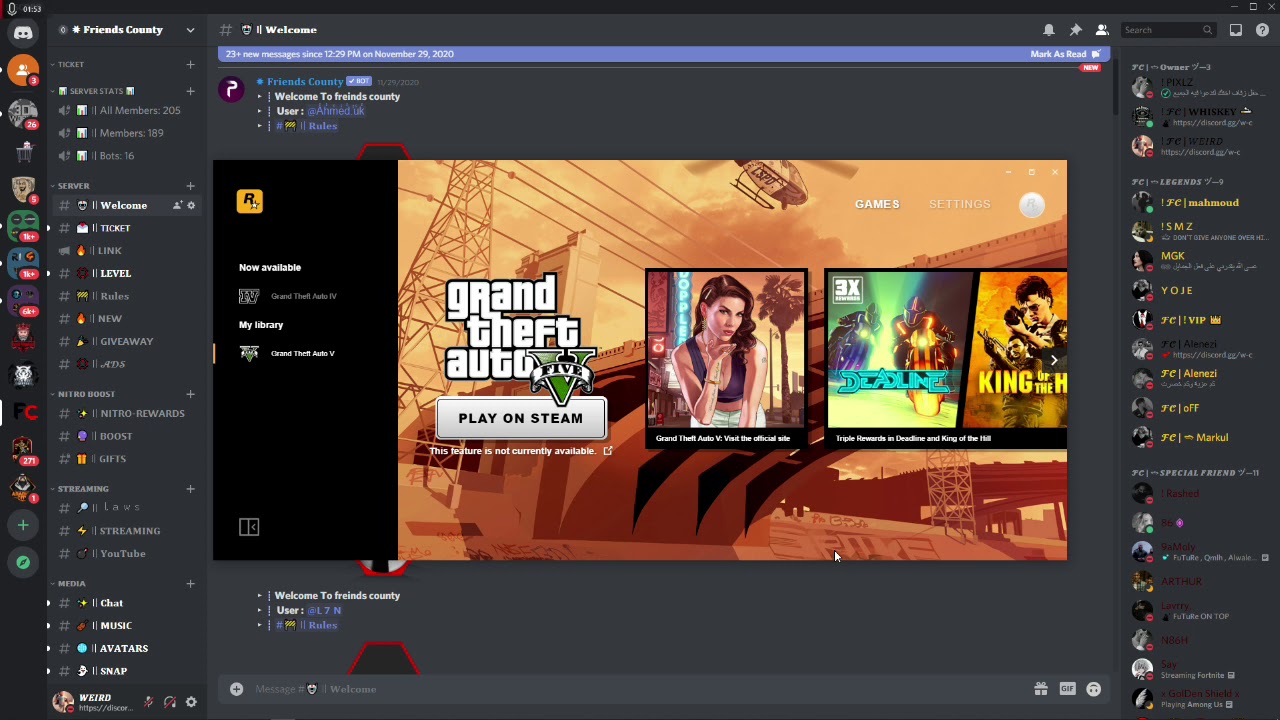Expand the Chat channel arrow

48,603
